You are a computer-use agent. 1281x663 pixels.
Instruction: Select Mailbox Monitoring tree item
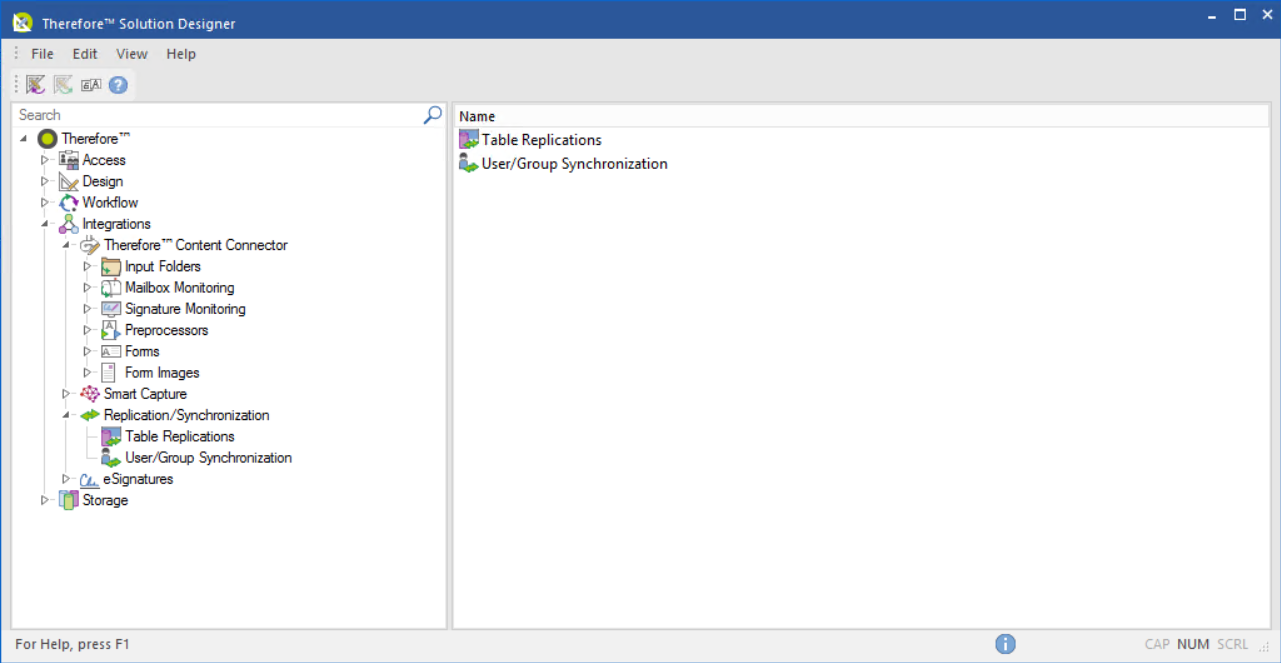179,288
